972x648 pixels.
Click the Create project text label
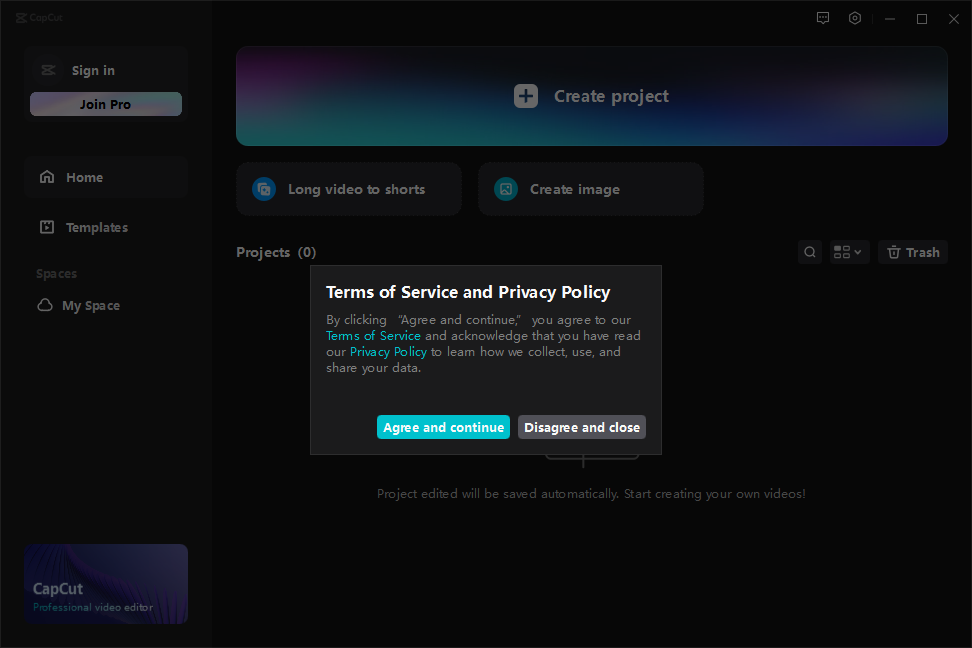click(x=611, y=96)
